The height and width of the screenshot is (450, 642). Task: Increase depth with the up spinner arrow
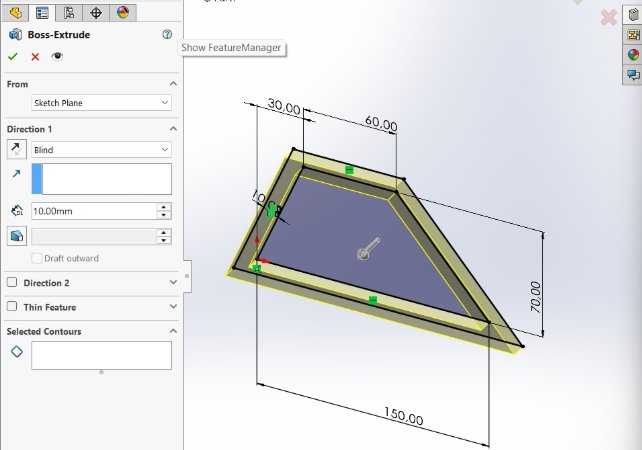coord(164,207)
